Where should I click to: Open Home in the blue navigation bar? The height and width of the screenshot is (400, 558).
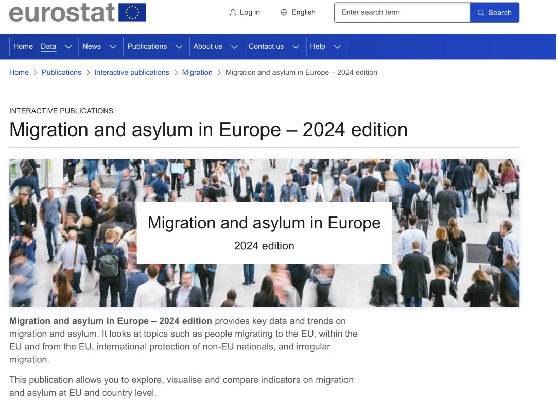[x=23, y=47]
